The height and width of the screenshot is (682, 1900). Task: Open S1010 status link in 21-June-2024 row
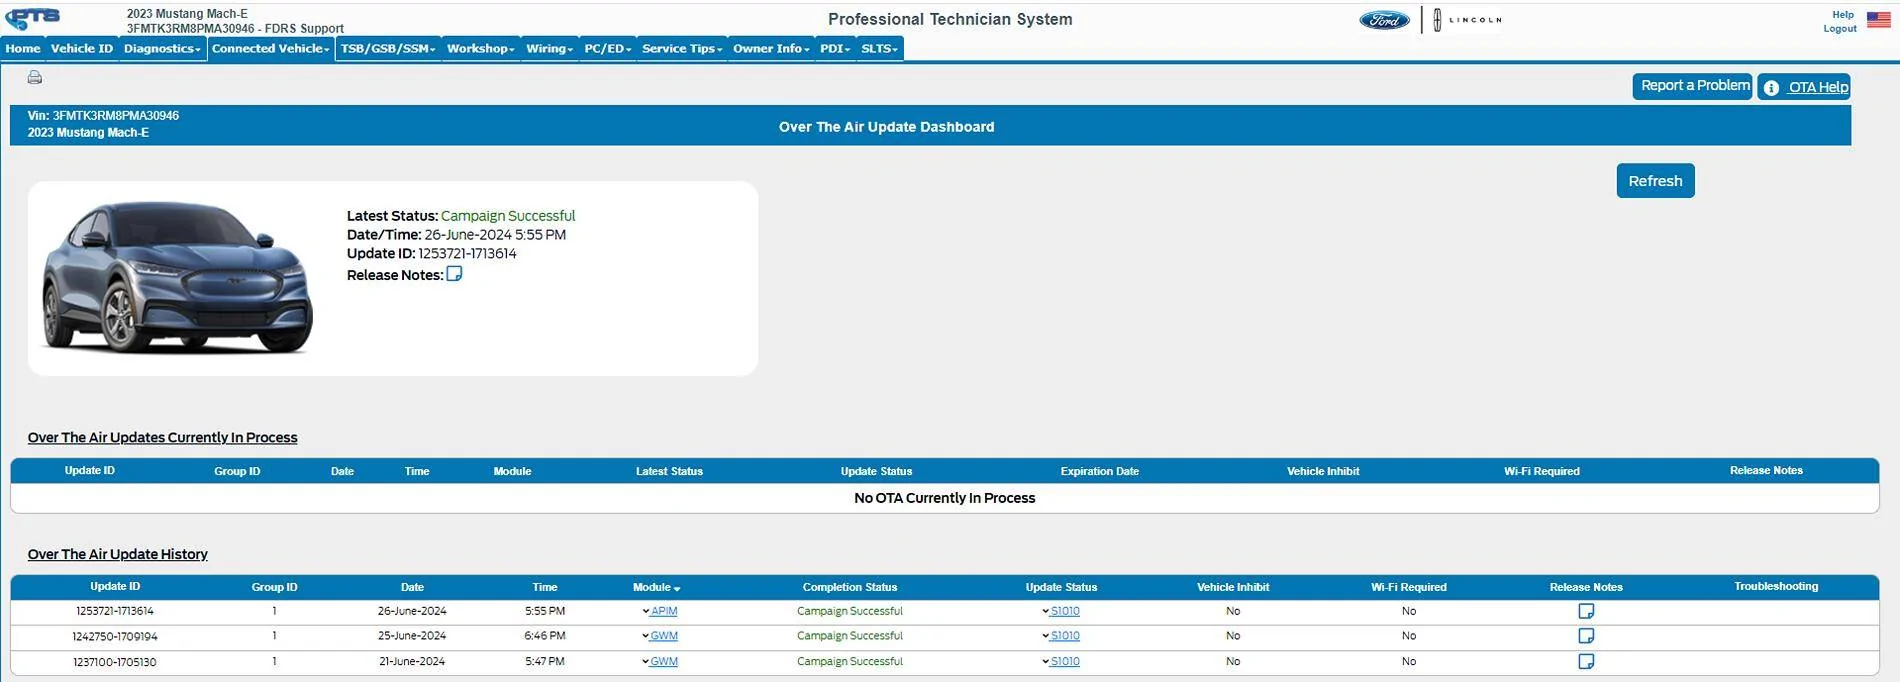click(1064, 661)
